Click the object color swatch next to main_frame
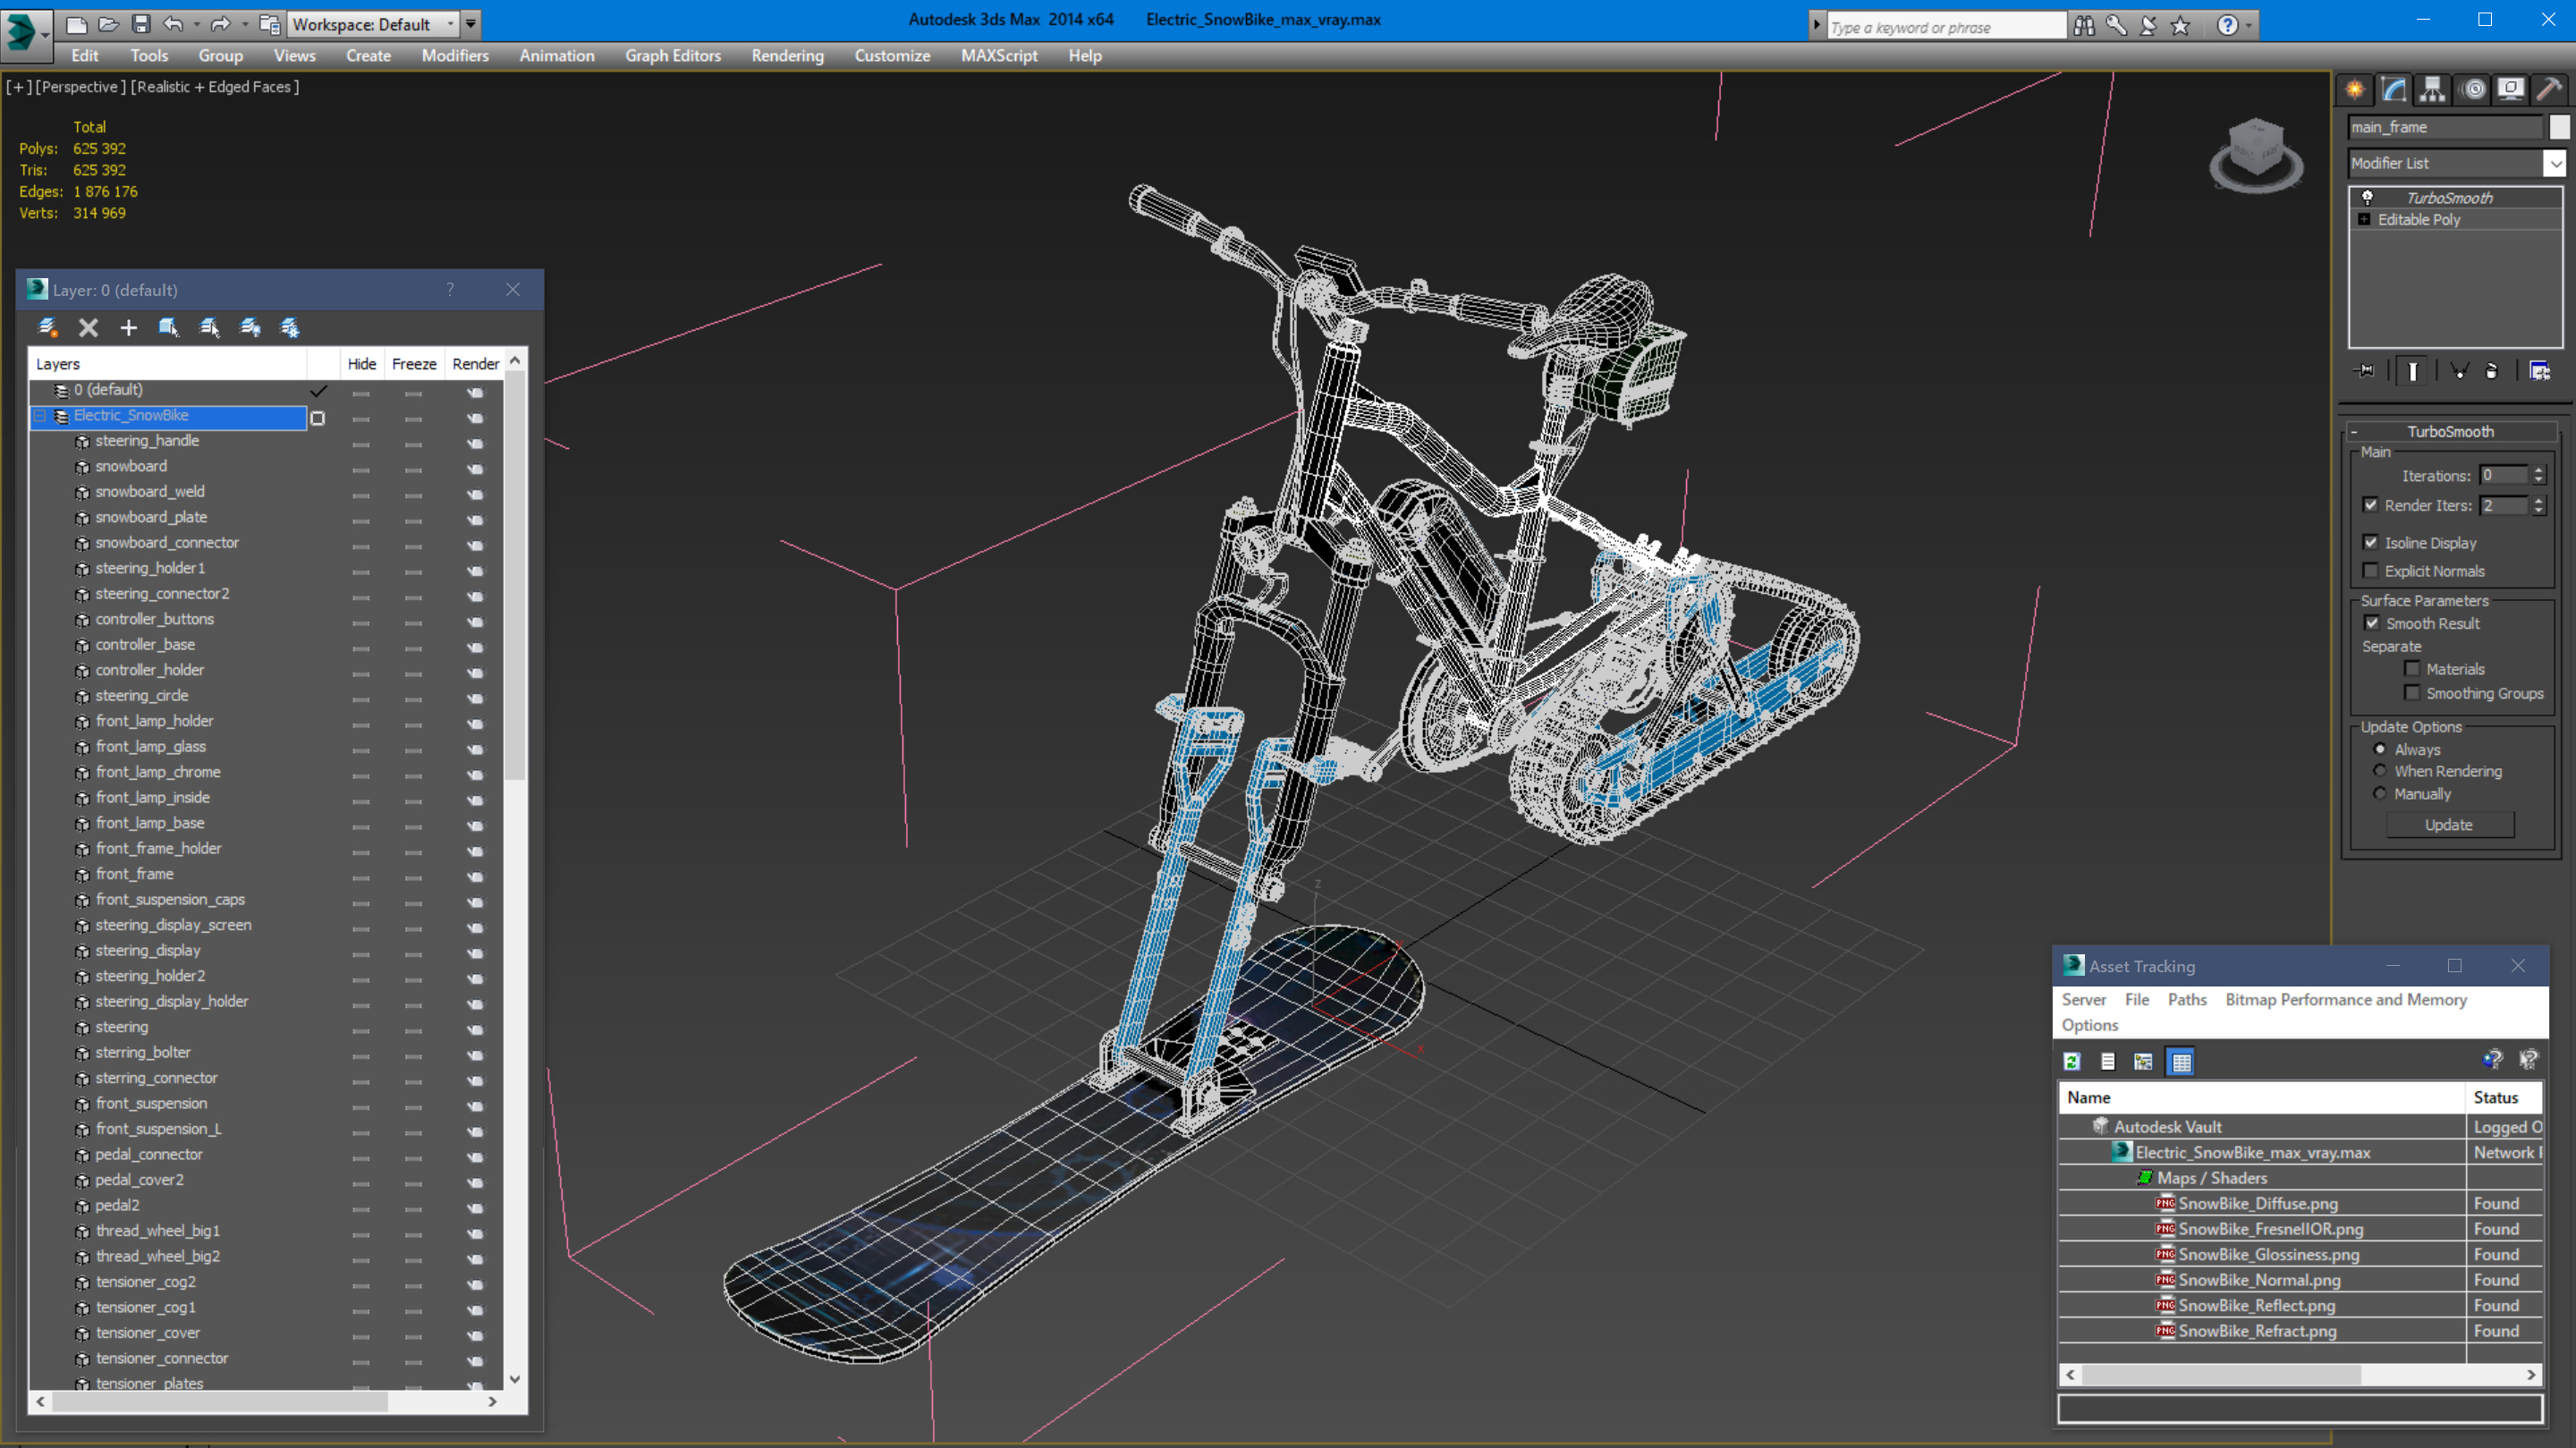The image size is (2576, 1448). tap(2558, 127)
